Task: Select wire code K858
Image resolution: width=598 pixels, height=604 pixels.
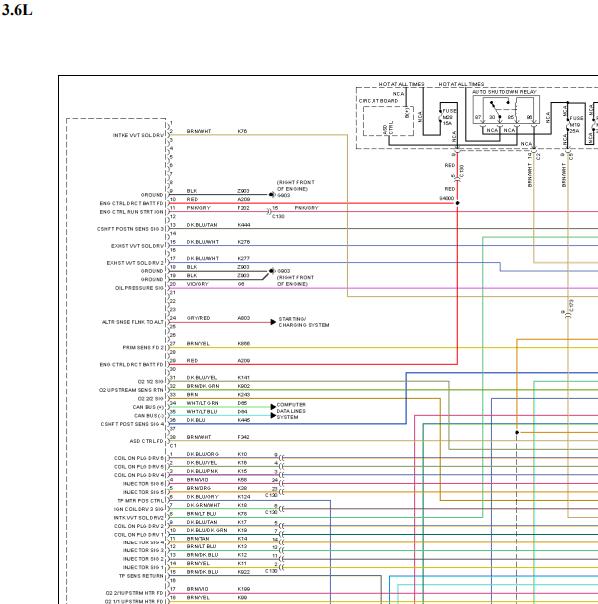Action: pyautogui.click(x=244, y=344)
